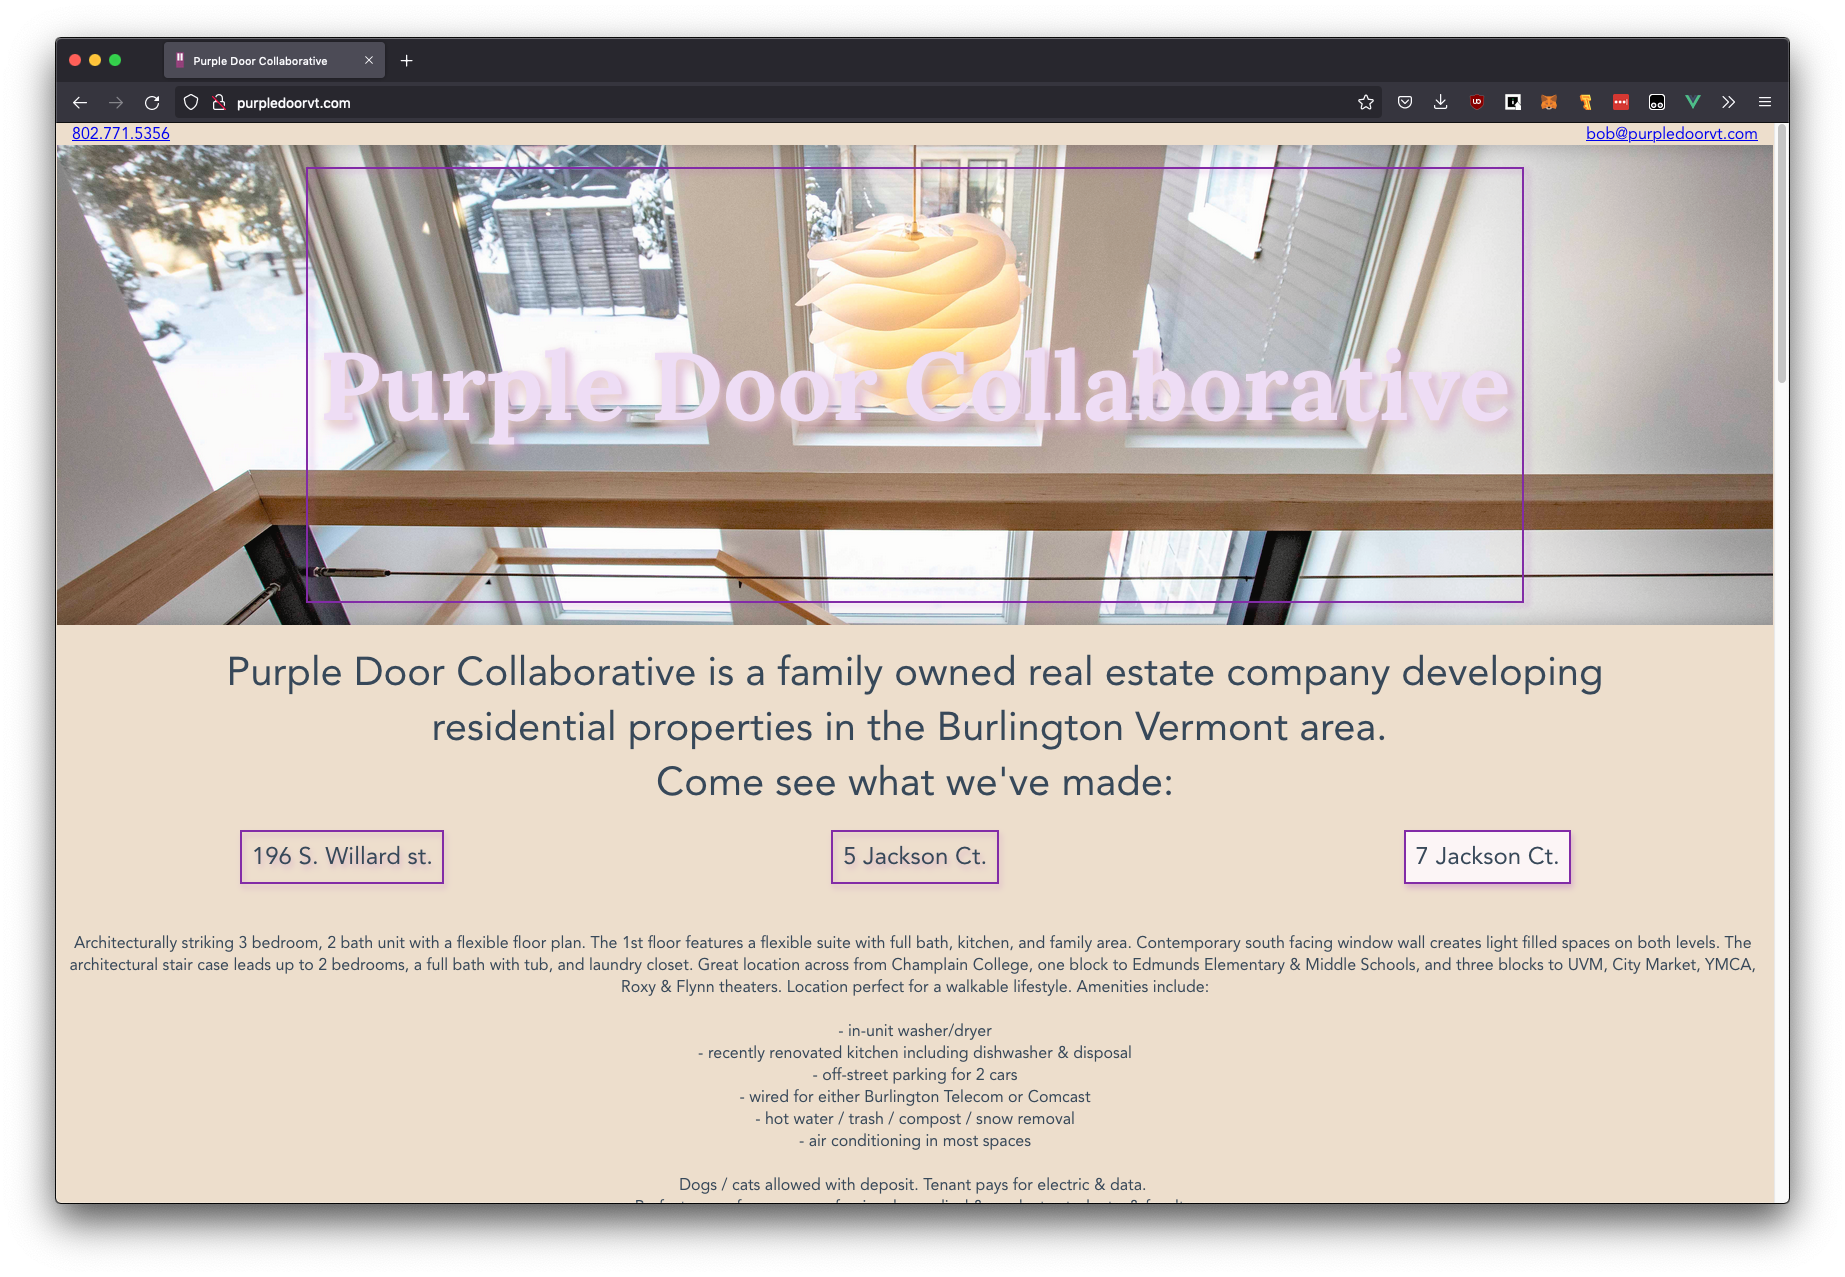Bookmark this page with the star icon
Viewport: 1845px width, 1277px height.
point(1366,102)
